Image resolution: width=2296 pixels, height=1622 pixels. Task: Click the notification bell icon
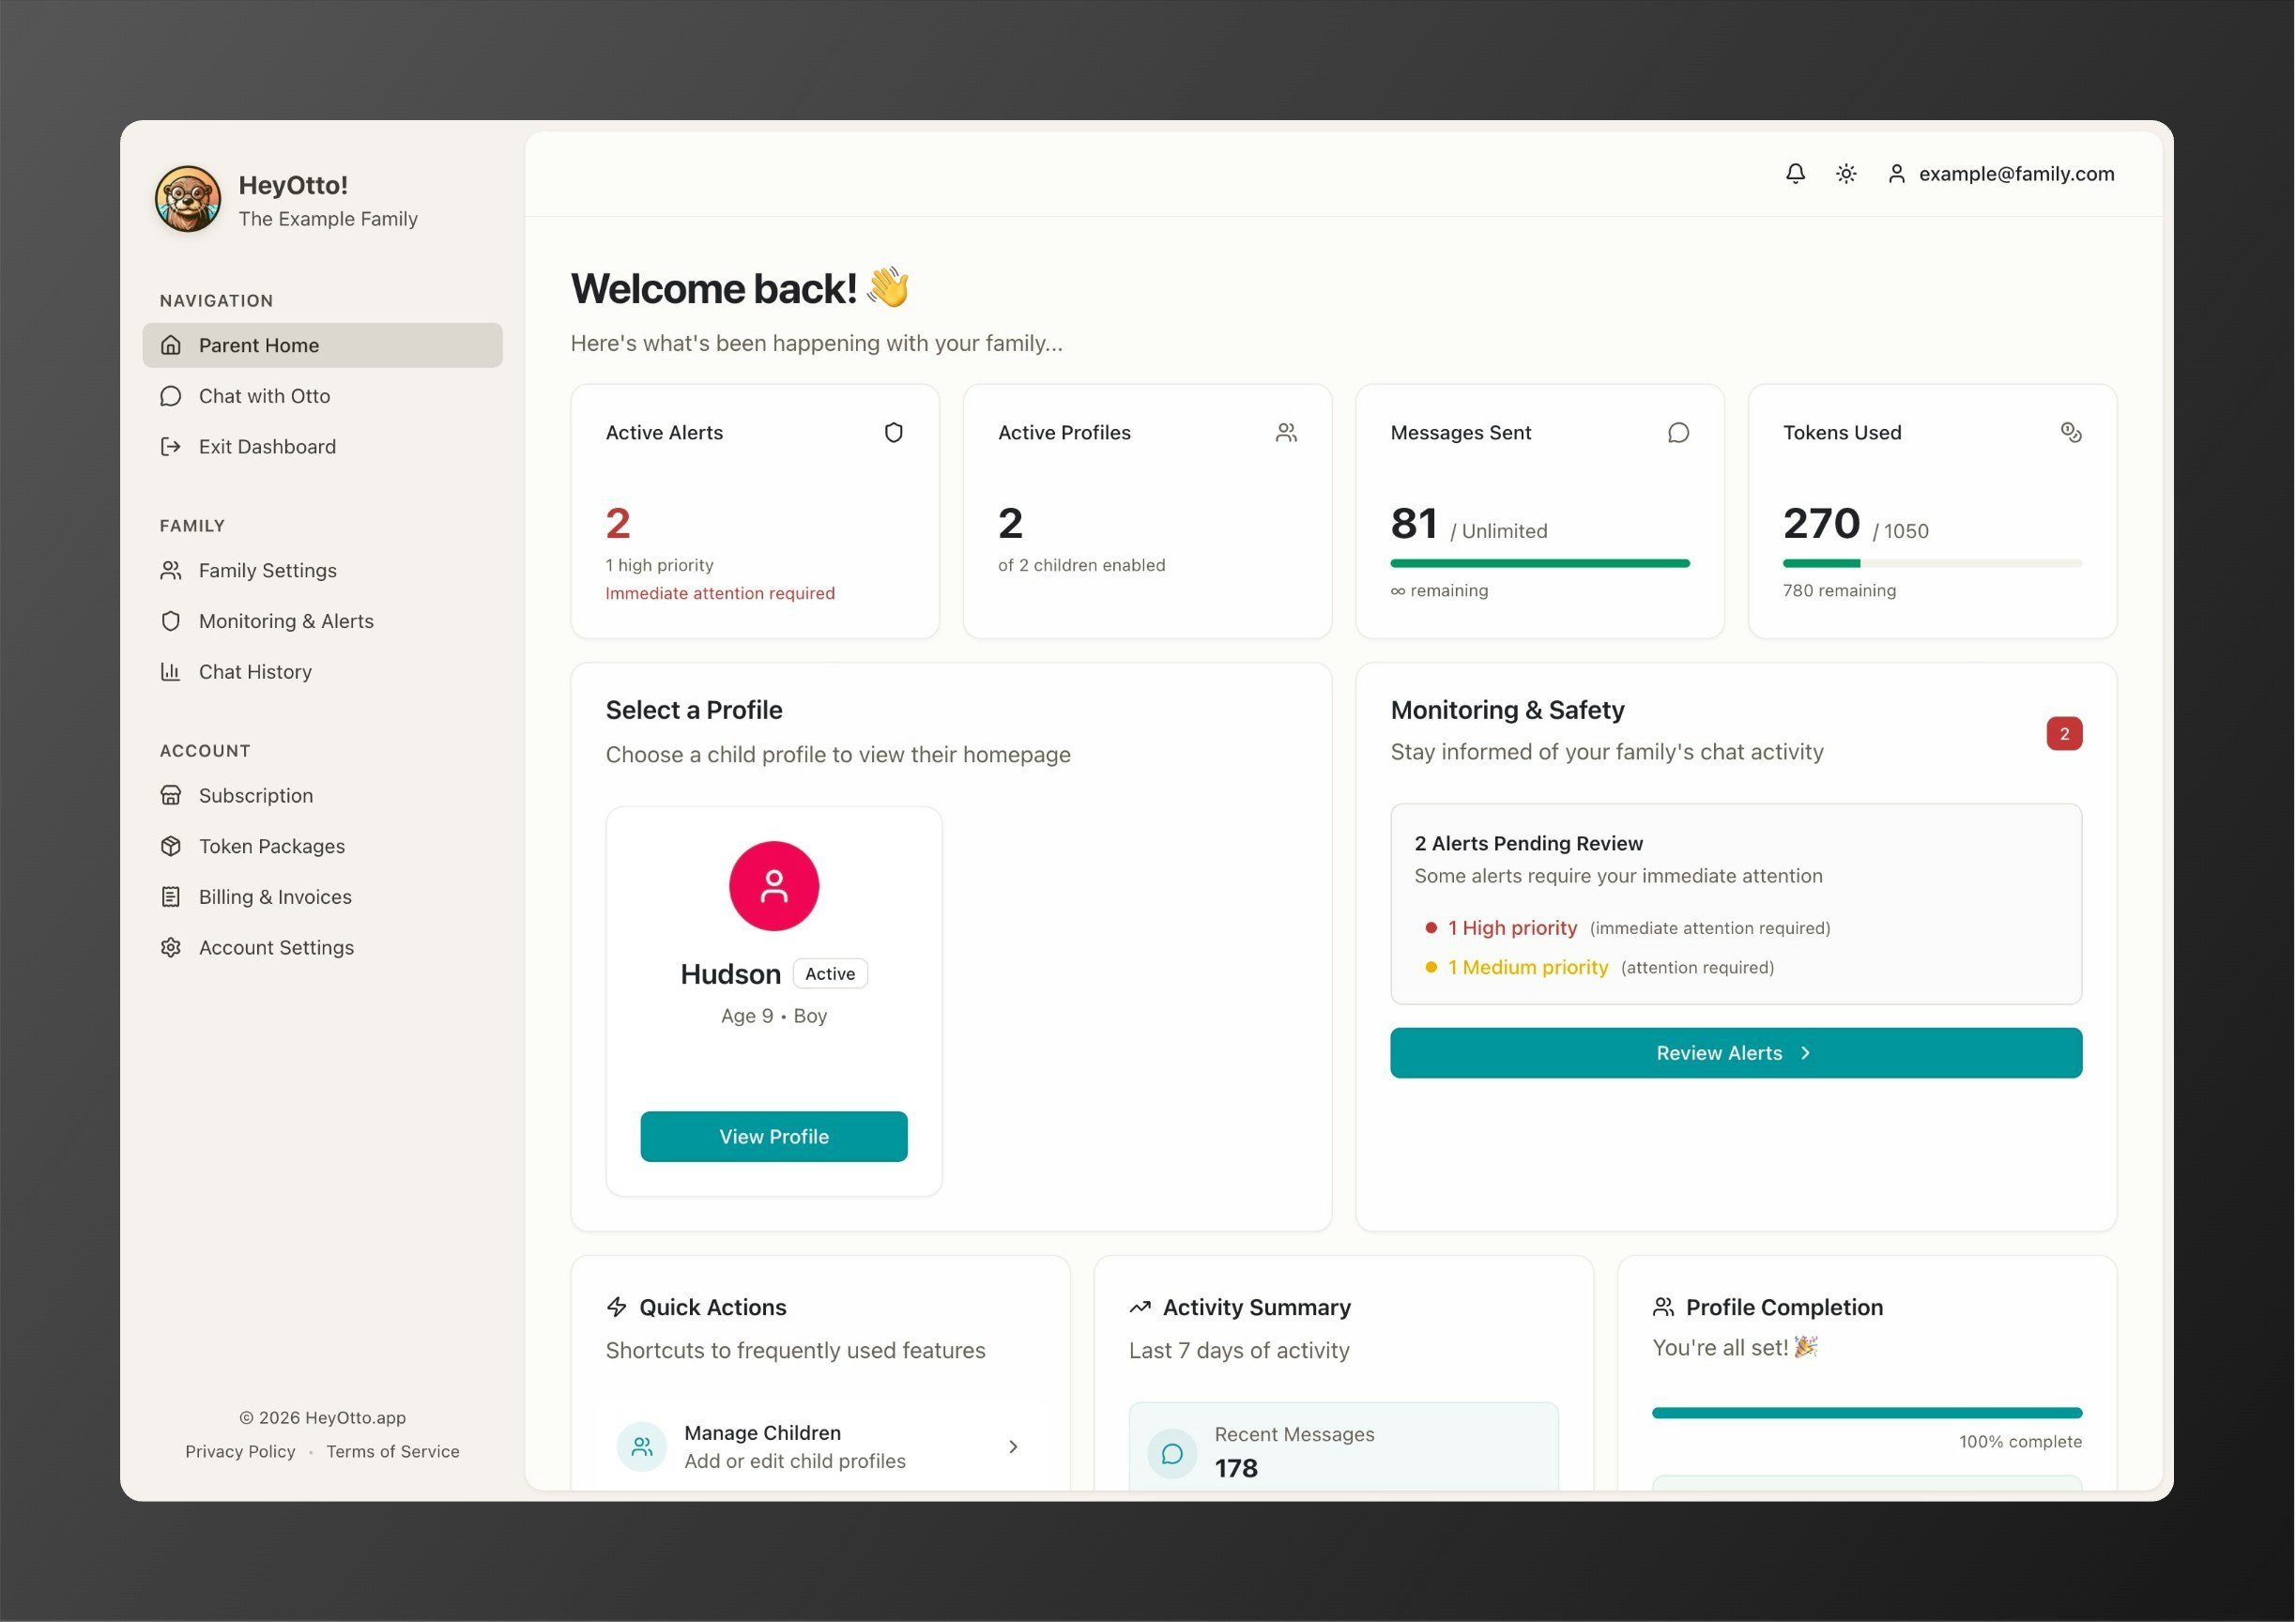[1795, 174]
